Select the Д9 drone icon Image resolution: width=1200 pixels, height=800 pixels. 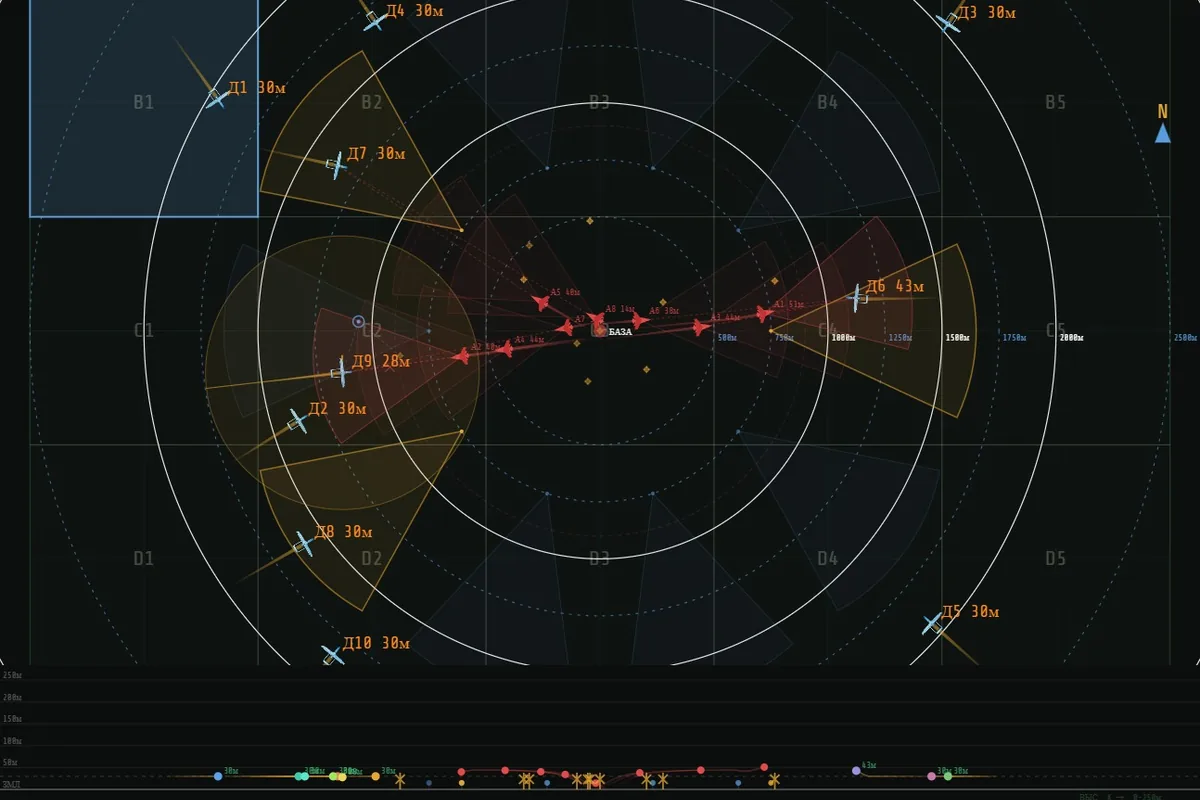(340, 372)
